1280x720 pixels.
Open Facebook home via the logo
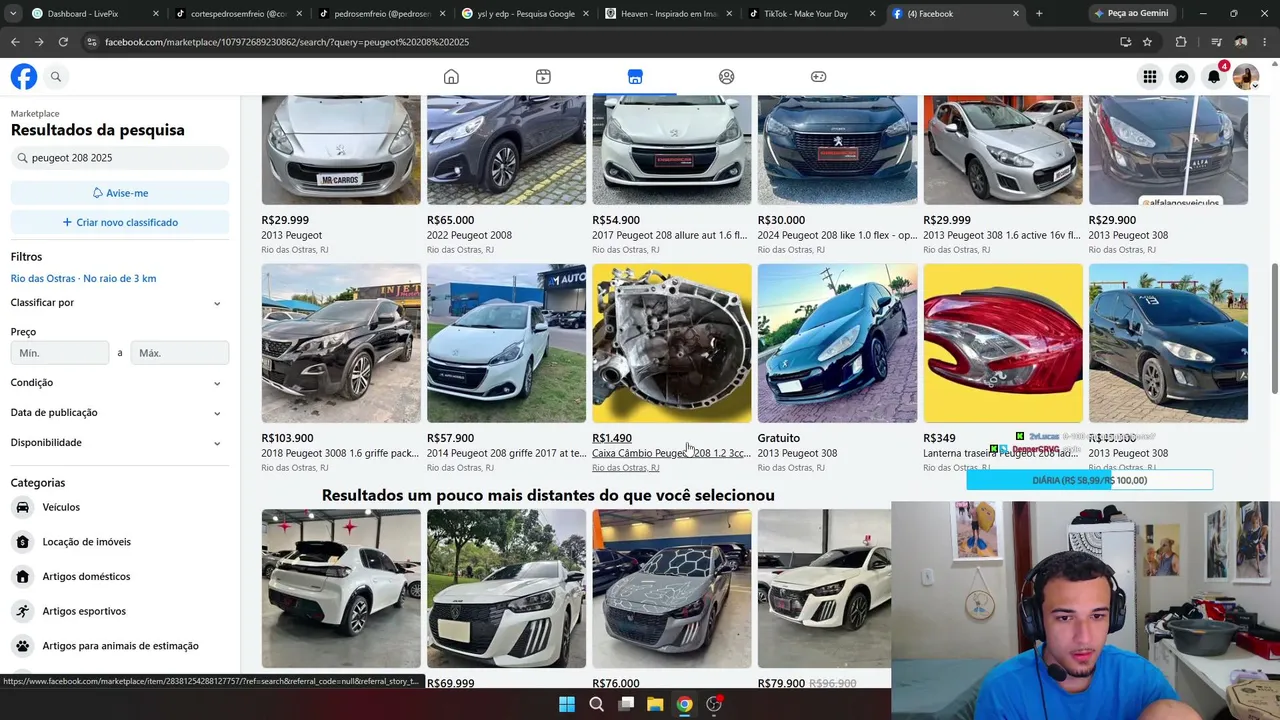24,77
